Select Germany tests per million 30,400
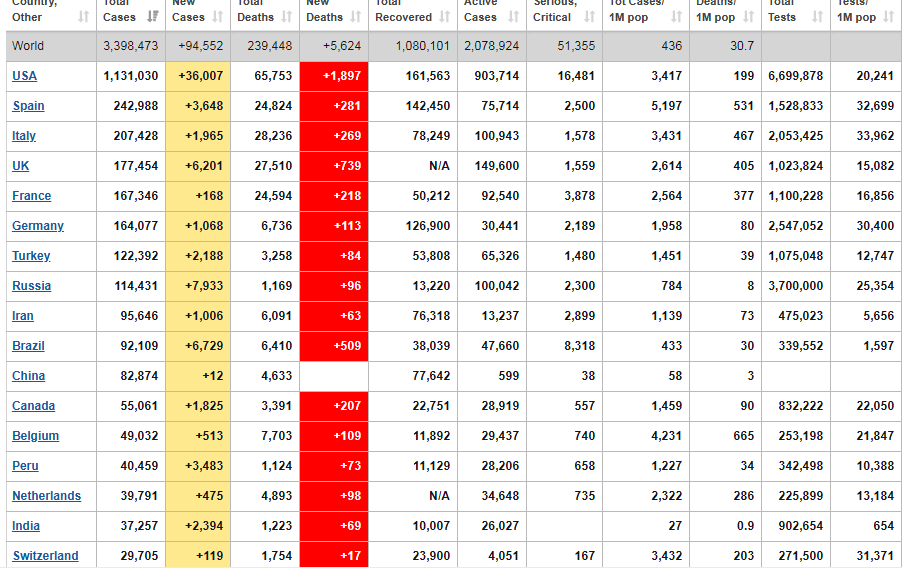This screenshot has height=568, width=902. click(875, 226)
